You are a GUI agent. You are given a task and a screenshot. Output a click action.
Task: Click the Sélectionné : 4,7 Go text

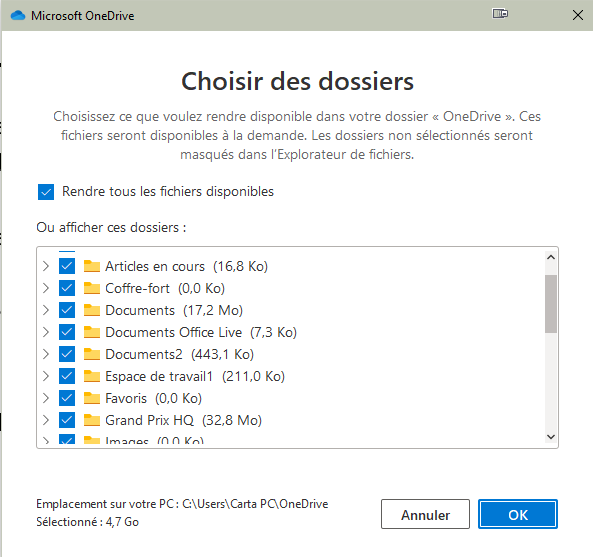point(87,522)
